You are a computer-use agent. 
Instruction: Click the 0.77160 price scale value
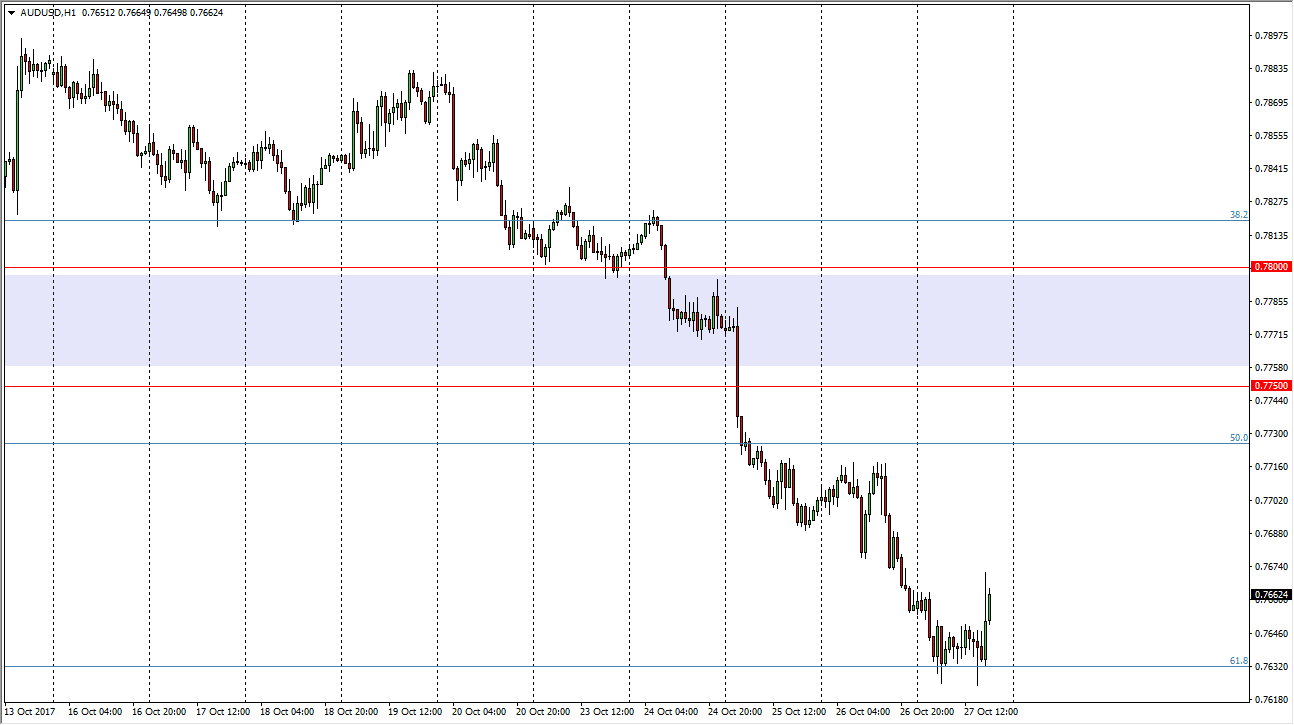tap(1270, 467)
